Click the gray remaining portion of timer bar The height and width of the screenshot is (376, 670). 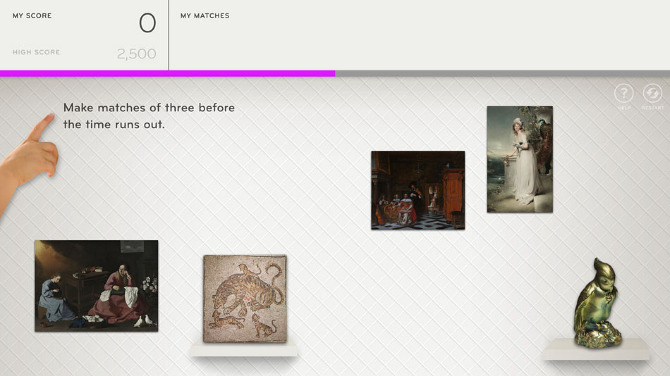pyautogui.click(x=502, y=73)
